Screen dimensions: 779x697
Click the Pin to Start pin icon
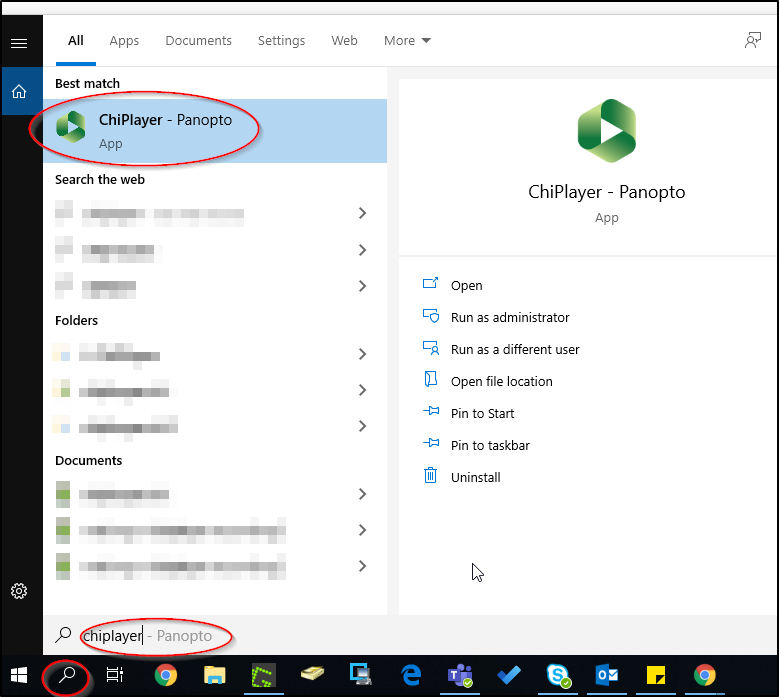[x=430, y=411]
